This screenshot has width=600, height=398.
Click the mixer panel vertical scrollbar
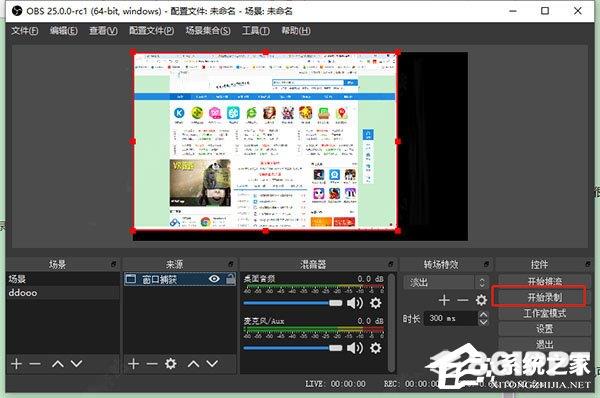coord(391,322)
